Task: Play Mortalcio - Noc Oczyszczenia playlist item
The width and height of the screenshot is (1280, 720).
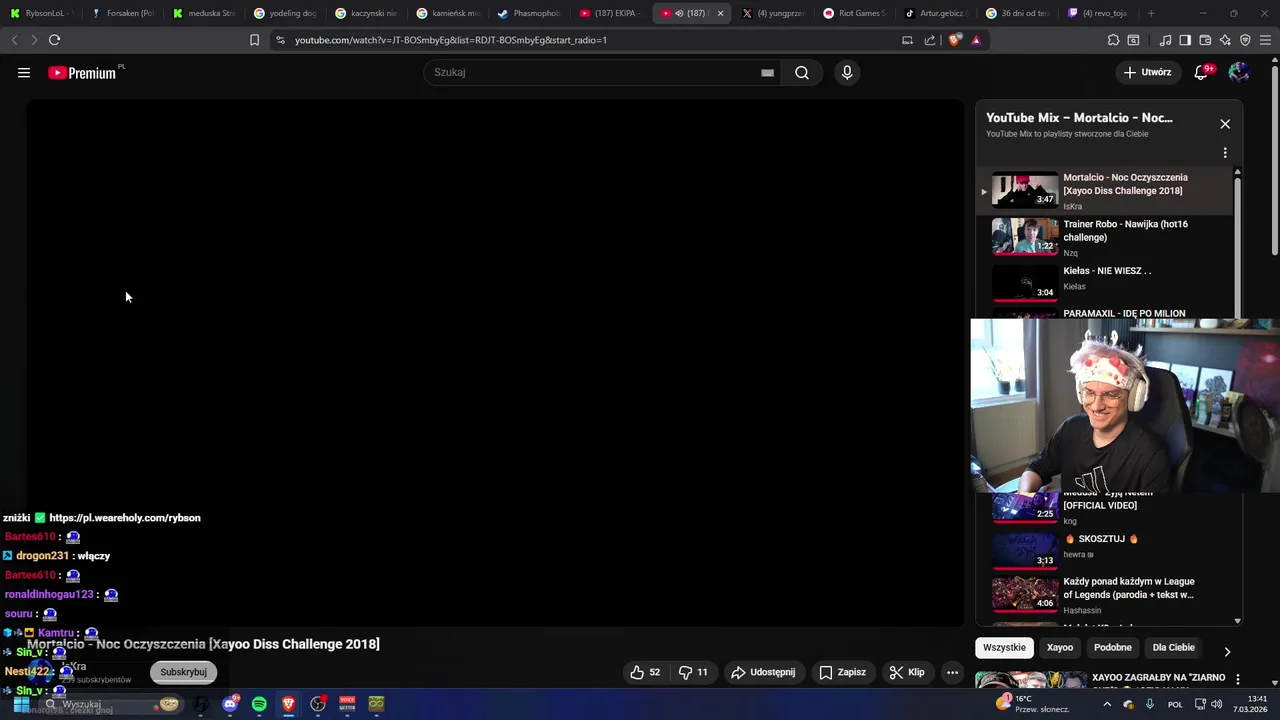Action: coord(1105,190)
